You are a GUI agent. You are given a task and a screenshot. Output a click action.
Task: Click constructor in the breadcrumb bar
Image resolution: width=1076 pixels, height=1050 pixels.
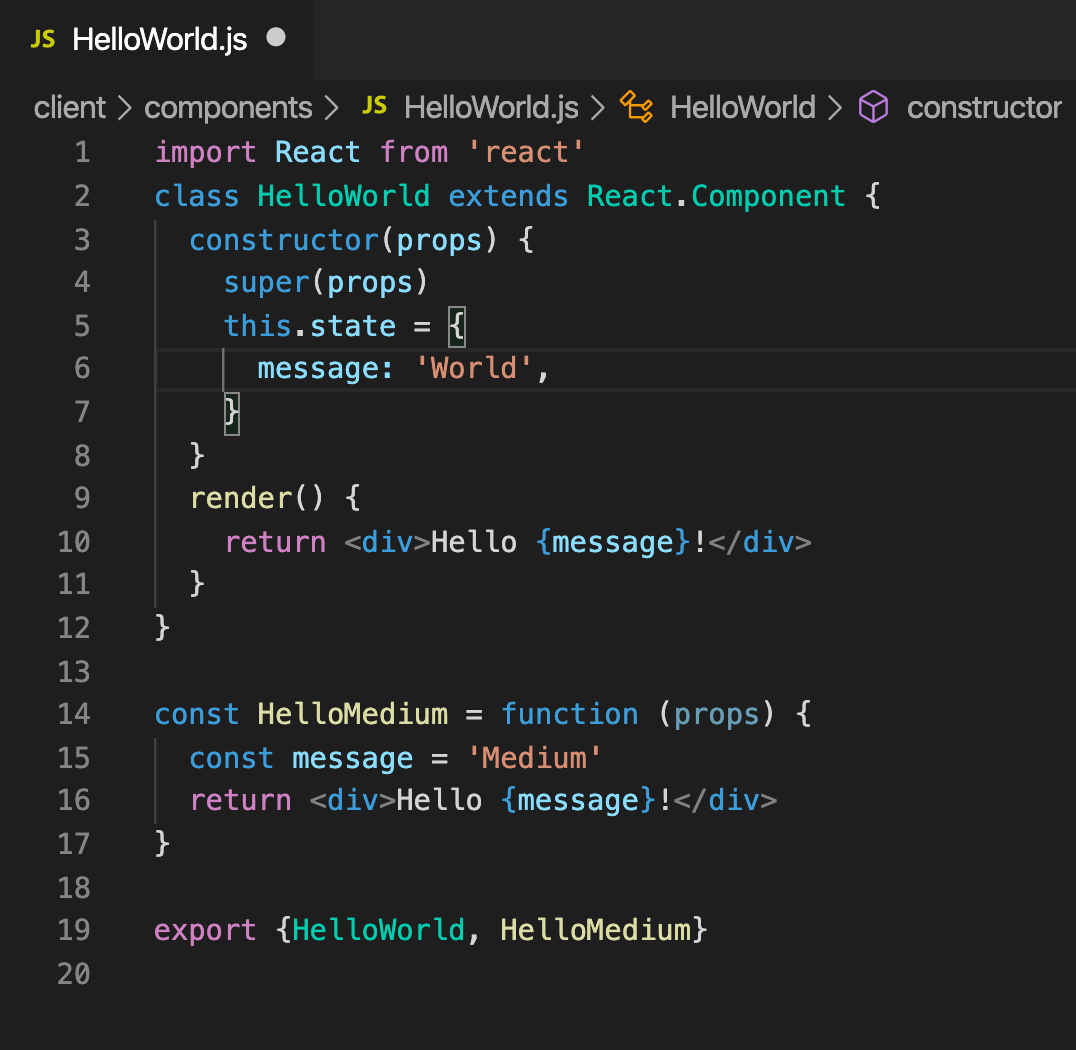(x=983, y=107)
